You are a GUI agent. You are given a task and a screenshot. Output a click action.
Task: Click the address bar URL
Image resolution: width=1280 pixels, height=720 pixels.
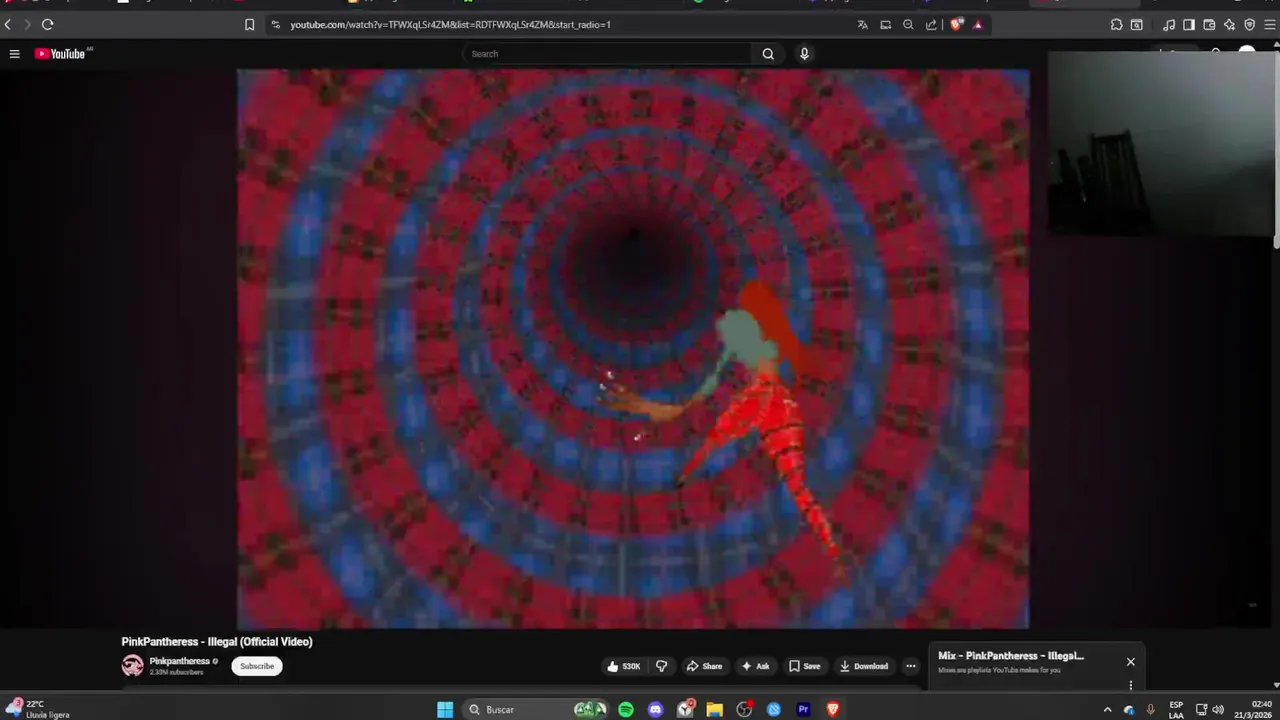[x=450, y=24]
